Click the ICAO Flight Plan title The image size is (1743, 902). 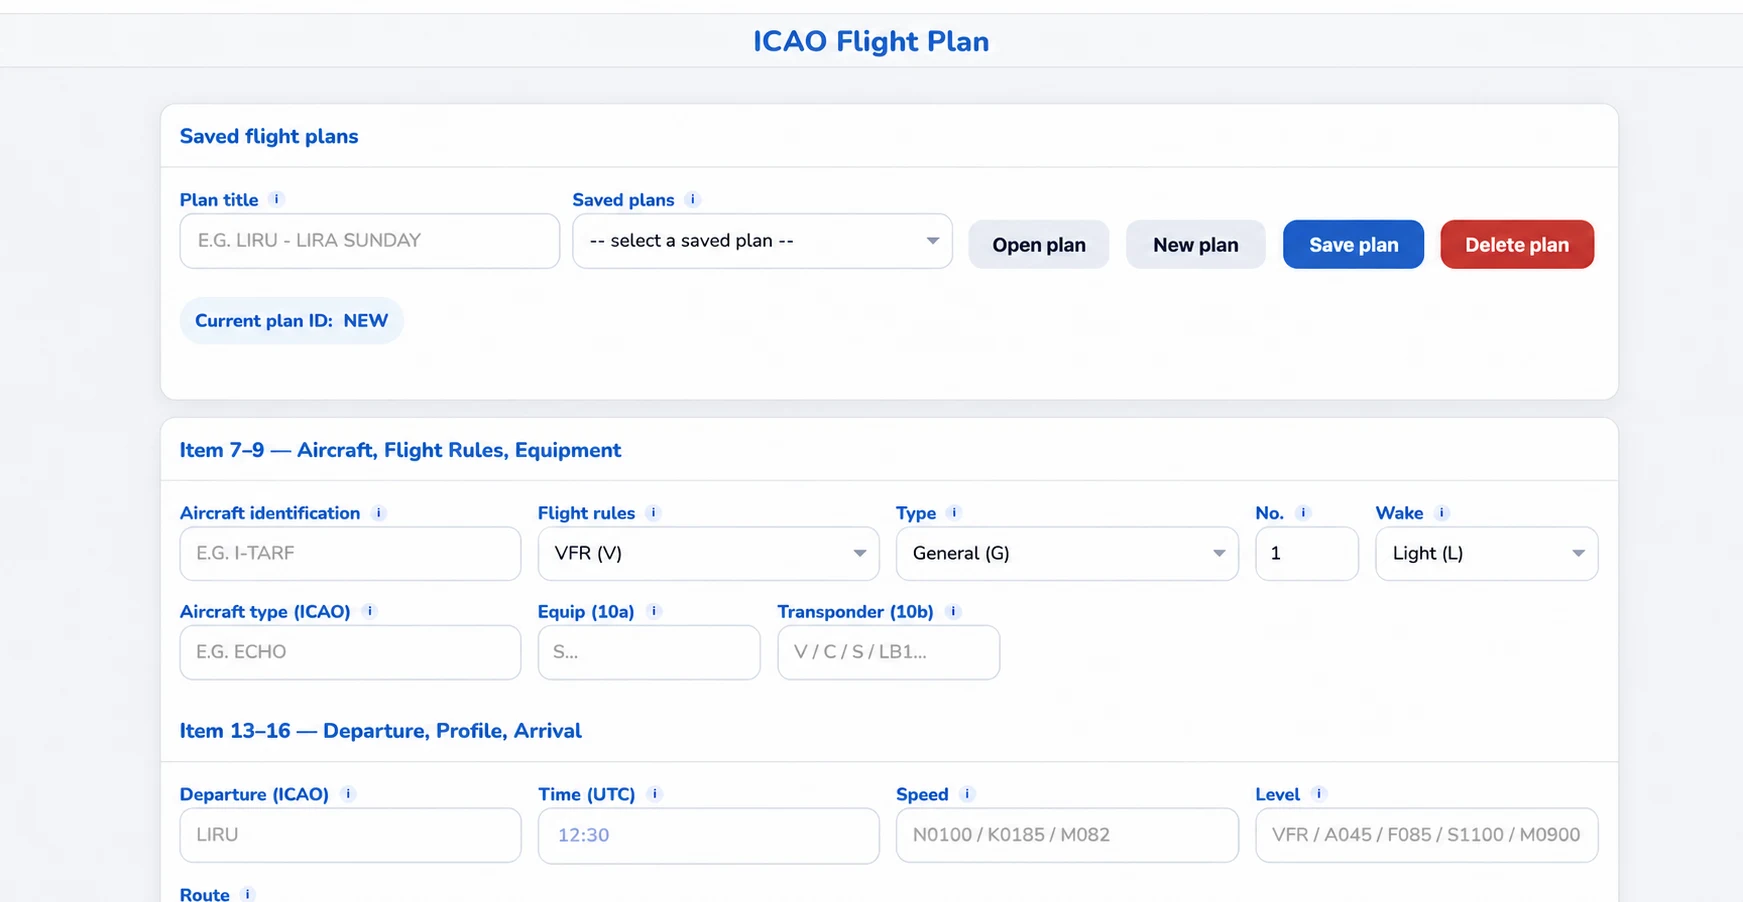(871, 41)
